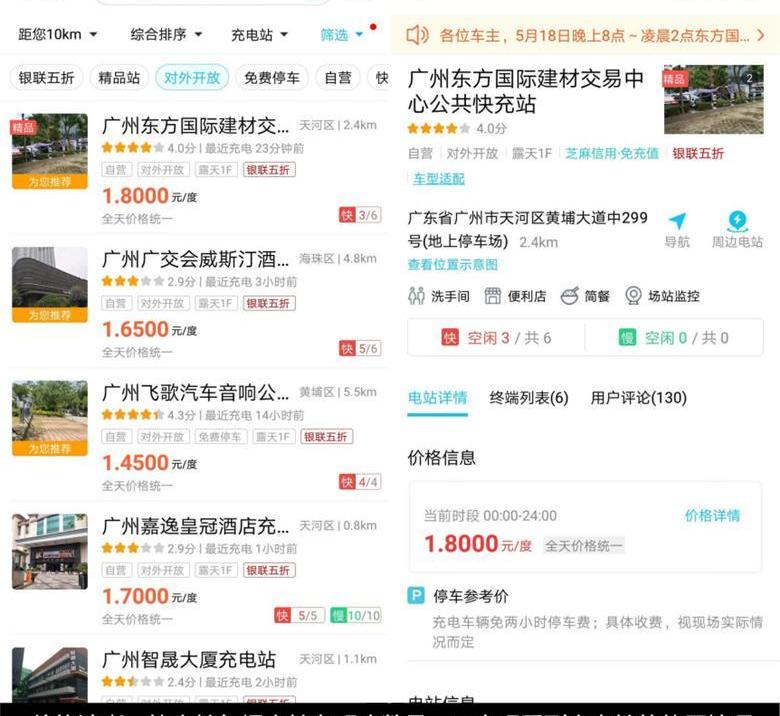Tap the 场站监控 station monitoring icon
780x716 pixels.
[x=633, y=296]
